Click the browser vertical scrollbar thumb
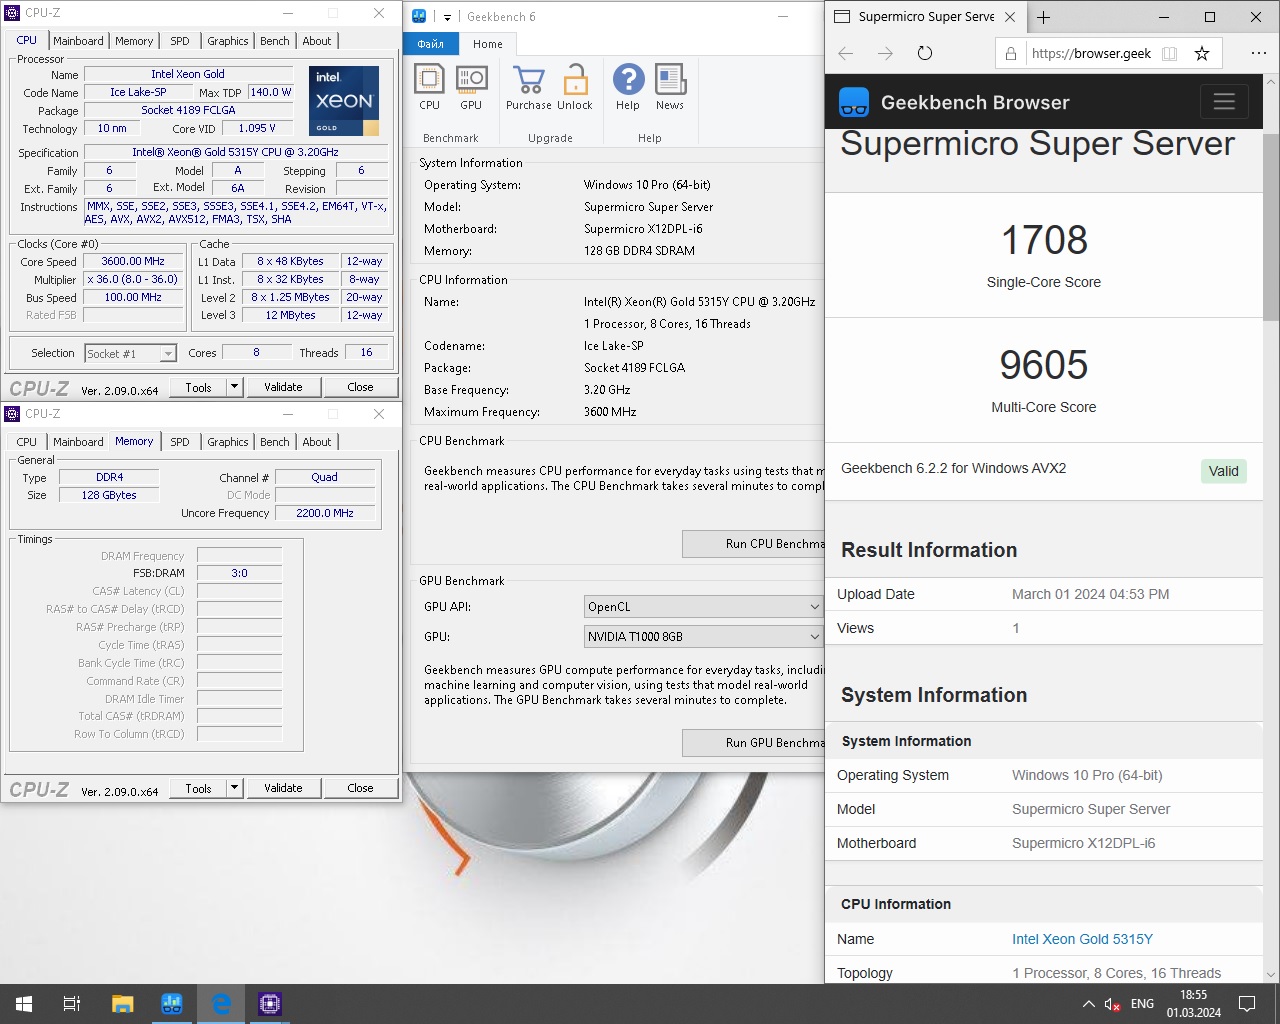Image resolution: width=1280 pixels, height=1024 pixels. (x=1271, y=226)
